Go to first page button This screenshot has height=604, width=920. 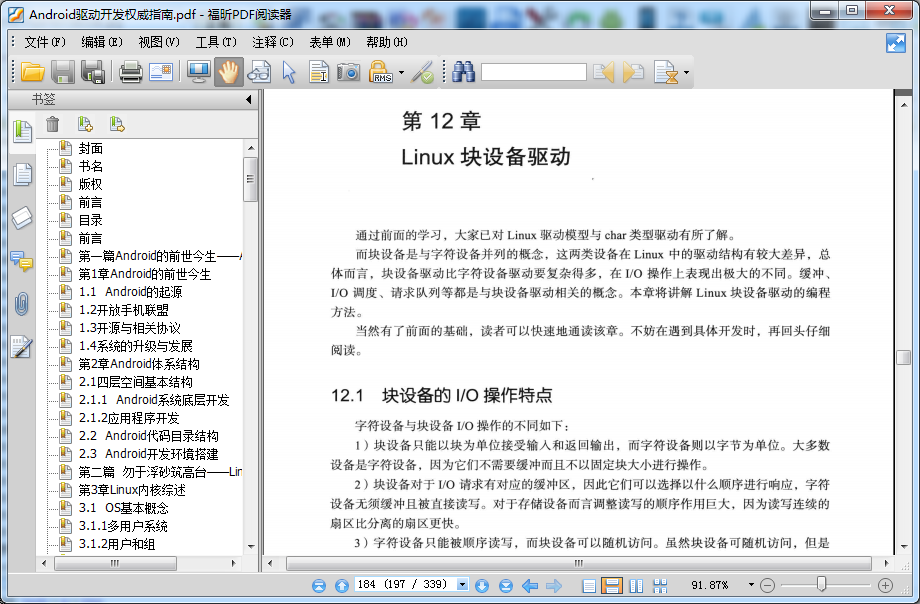tap(319, 585)
